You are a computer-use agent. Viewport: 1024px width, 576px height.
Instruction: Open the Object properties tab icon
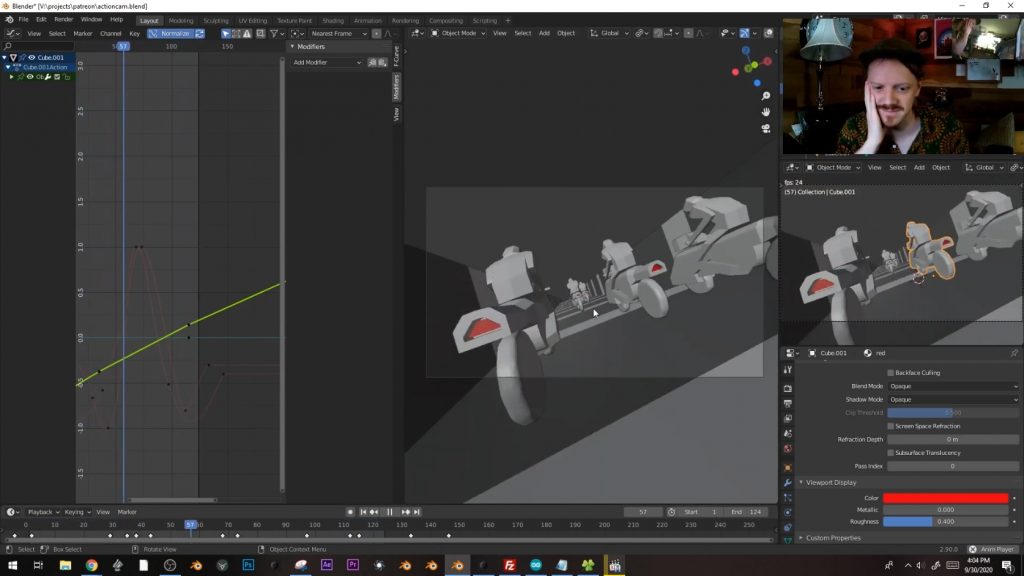(x=788, y=468)
